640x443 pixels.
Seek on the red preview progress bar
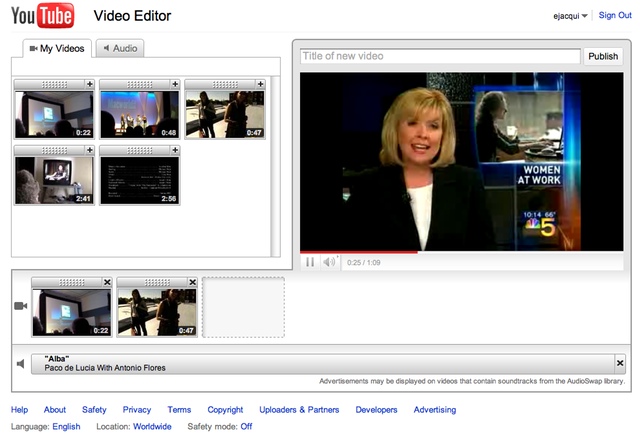462,252
